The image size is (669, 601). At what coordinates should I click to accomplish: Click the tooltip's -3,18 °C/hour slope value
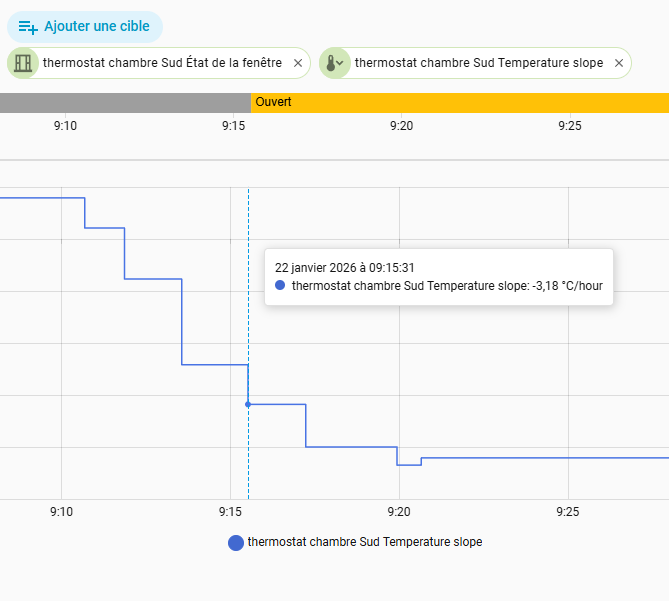pyautogui.click(x=566, y=286)
